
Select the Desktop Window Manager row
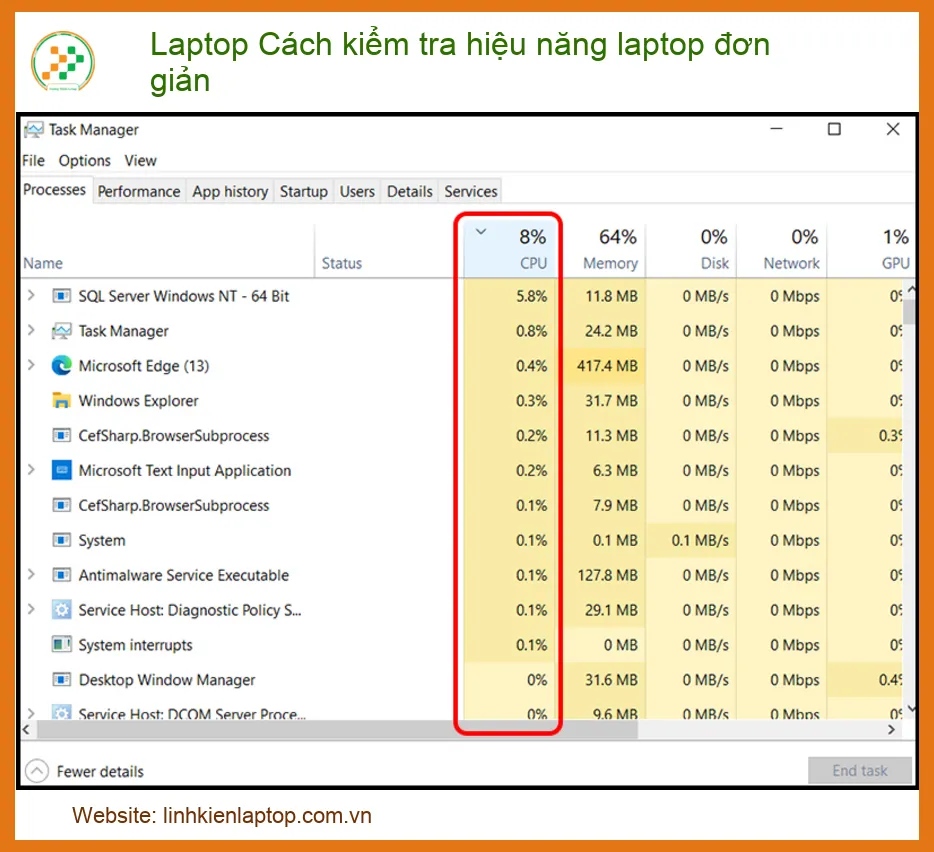coord(463,680)
